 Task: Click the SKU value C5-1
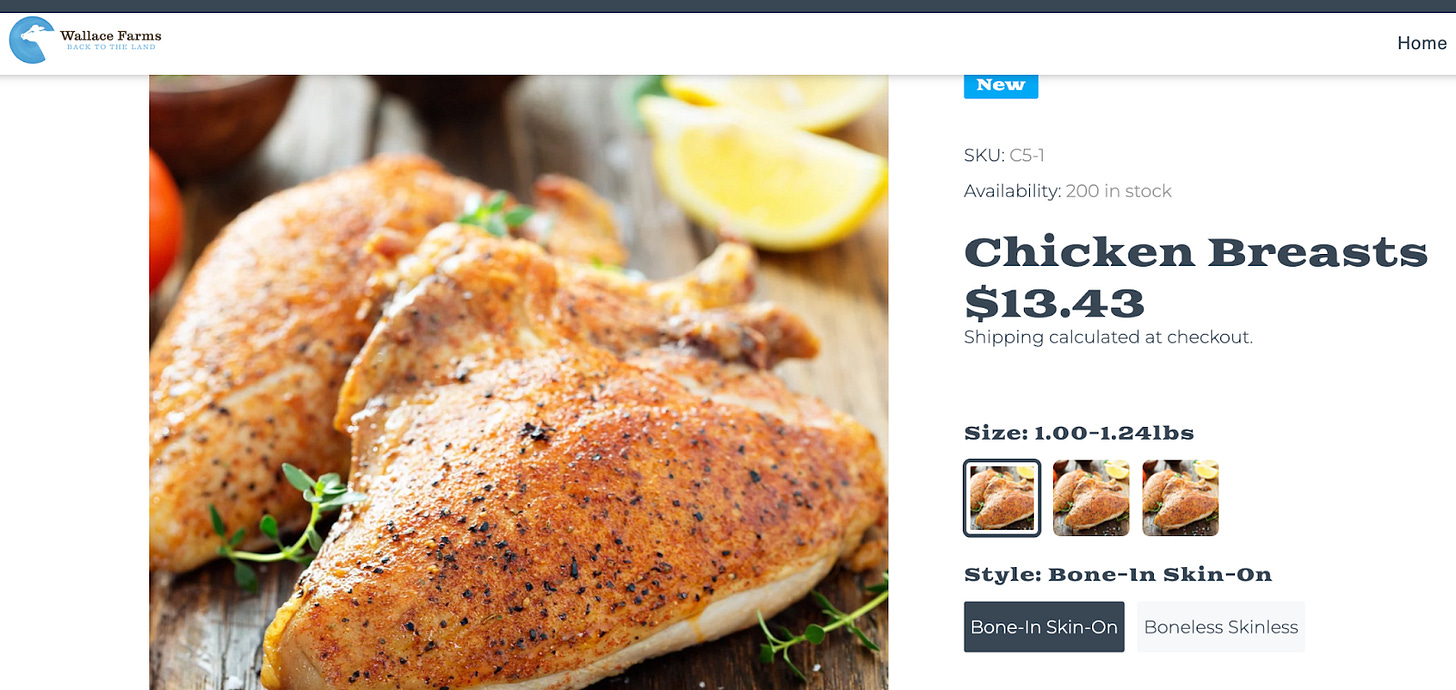1027,155
